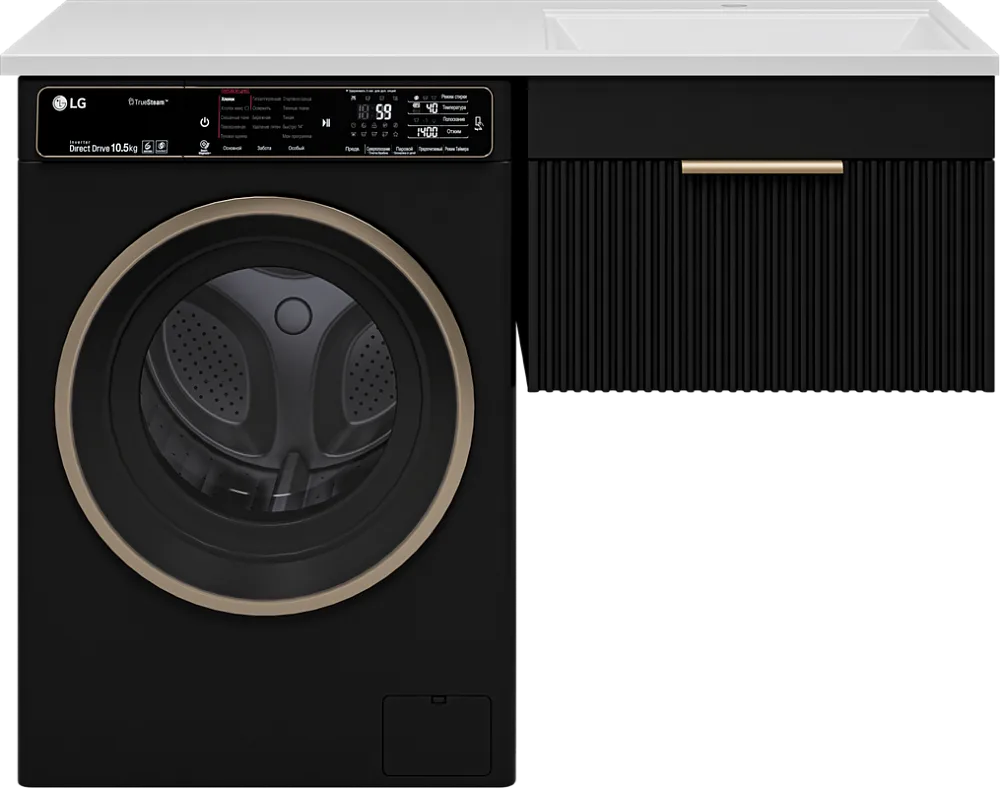
Task: Open the drain filter cover panel
Action: [436, 735]
